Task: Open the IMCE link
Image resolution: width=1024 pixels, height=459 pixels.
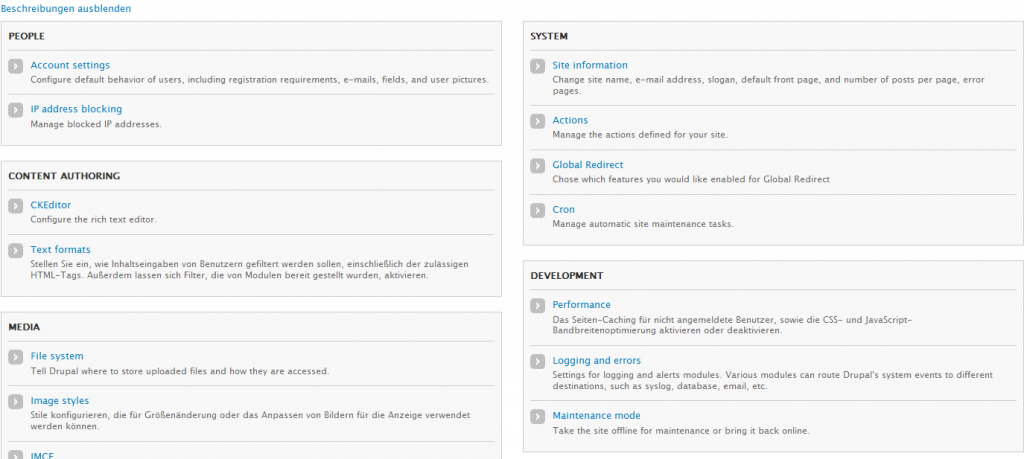Action: click(42, 455)
